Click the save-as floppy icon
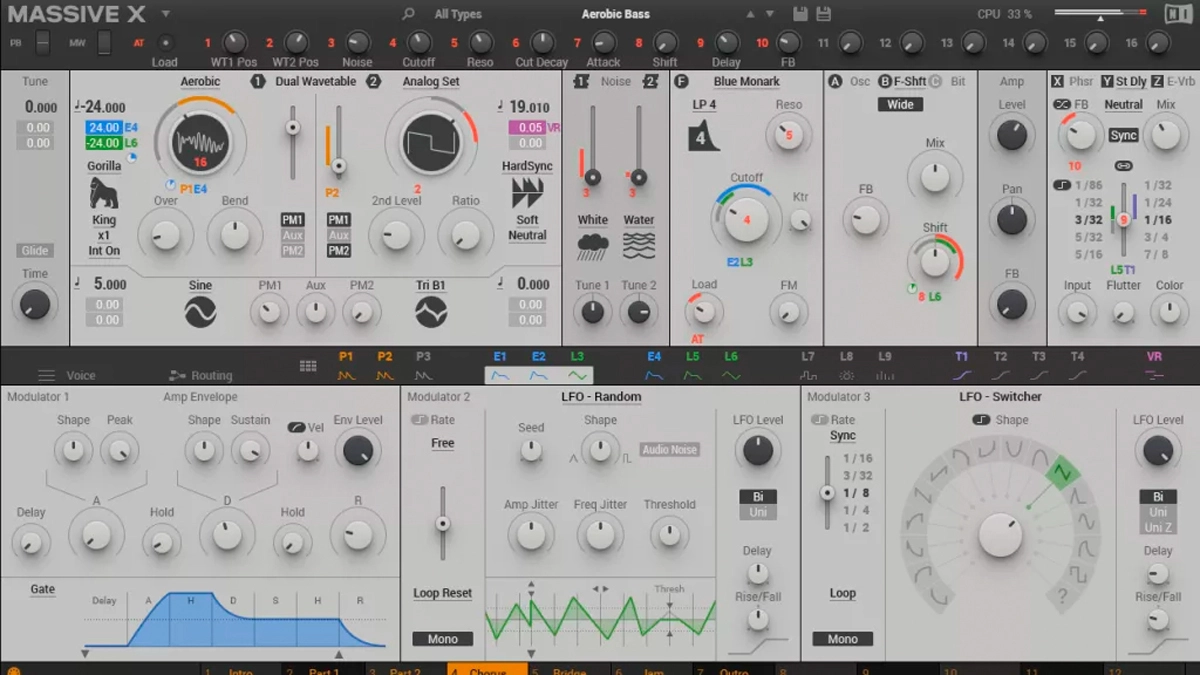The image size is (1200, 675). [823, 14]
